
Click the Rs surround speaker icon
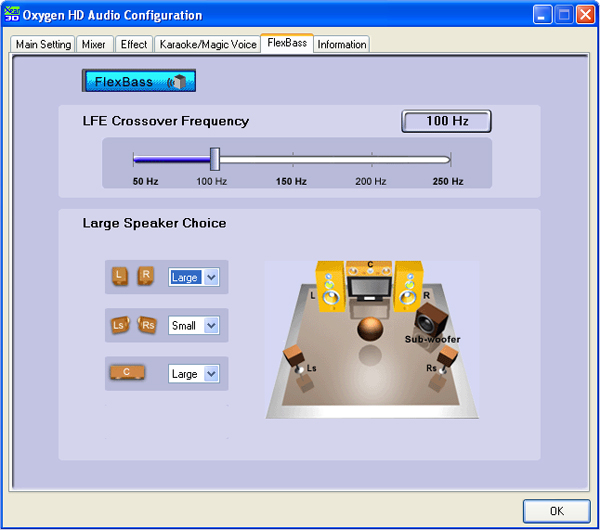point(147,325)
